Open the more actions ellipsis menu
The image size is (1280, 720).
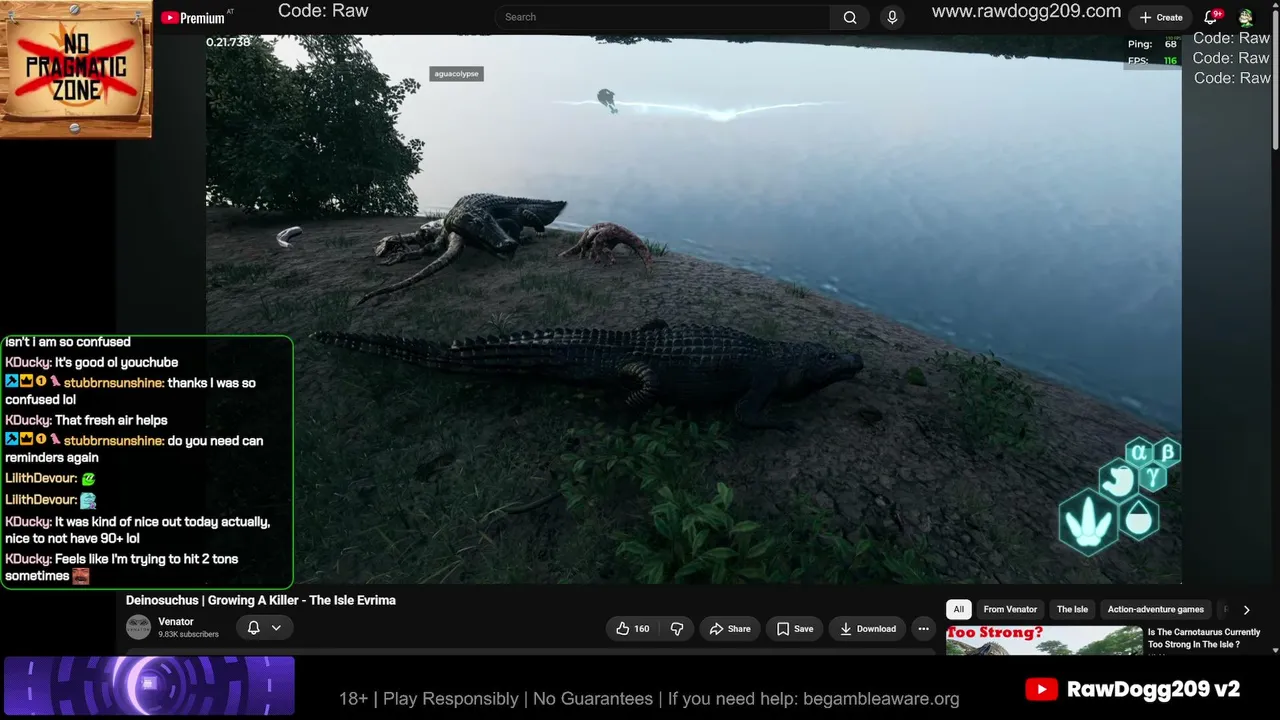[x=923, y=629]
